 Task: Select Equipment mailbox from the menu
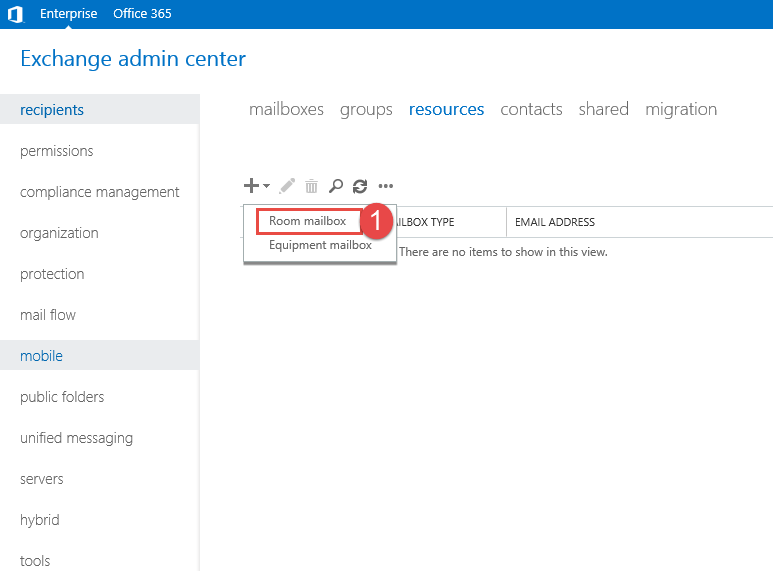(320, 245)
